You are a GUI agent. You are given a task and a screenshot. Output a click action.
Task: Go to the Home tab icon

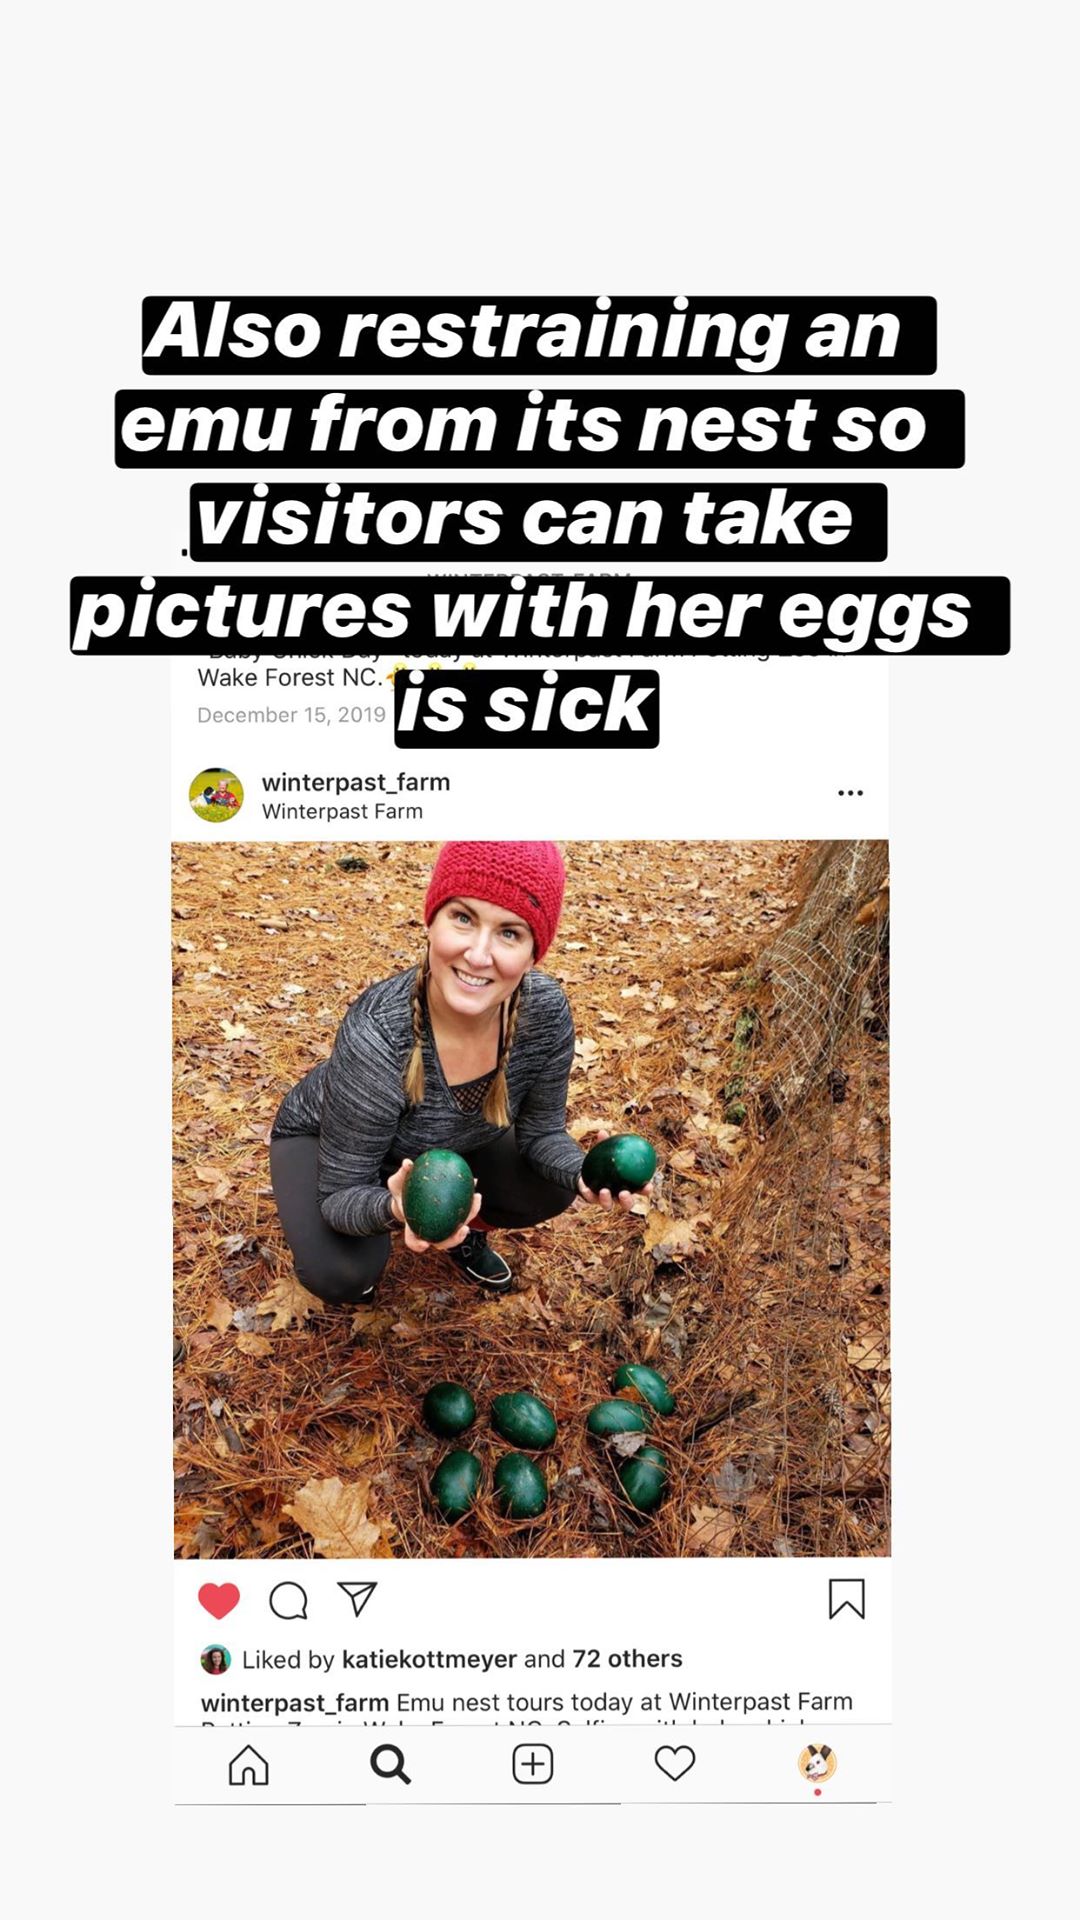pos(249,1764)
